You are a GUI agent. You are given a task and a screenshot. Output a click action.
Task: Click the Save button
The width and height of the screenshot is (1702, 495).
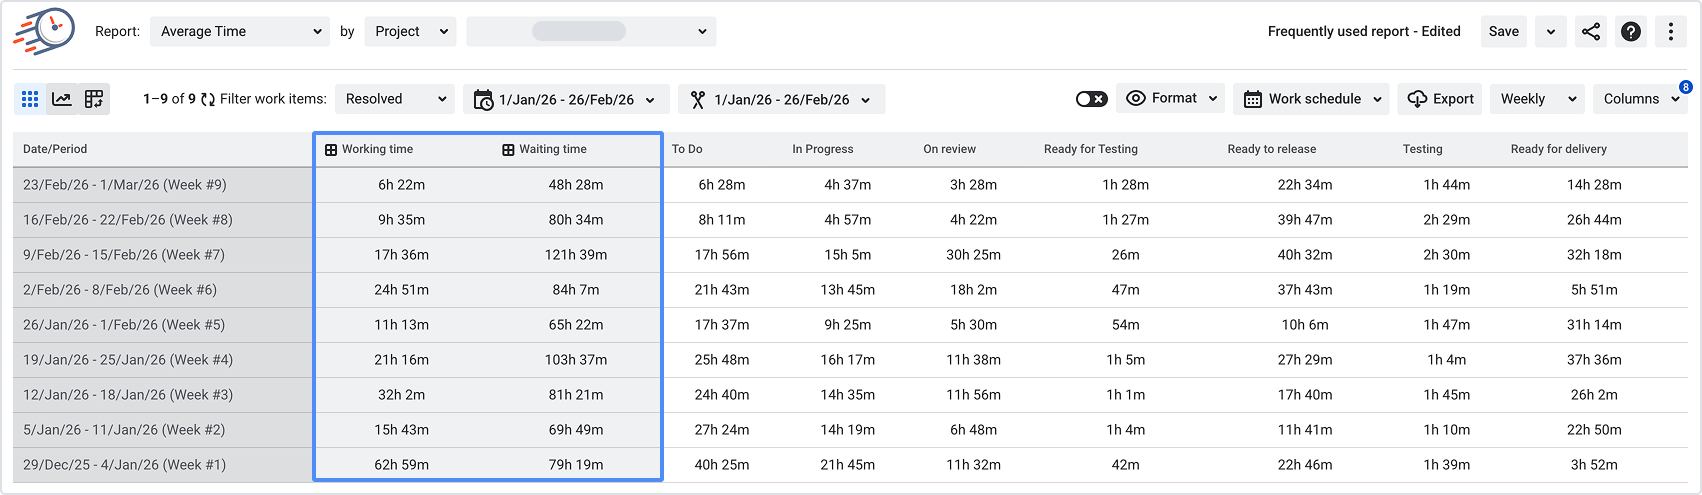[1503, 31]
